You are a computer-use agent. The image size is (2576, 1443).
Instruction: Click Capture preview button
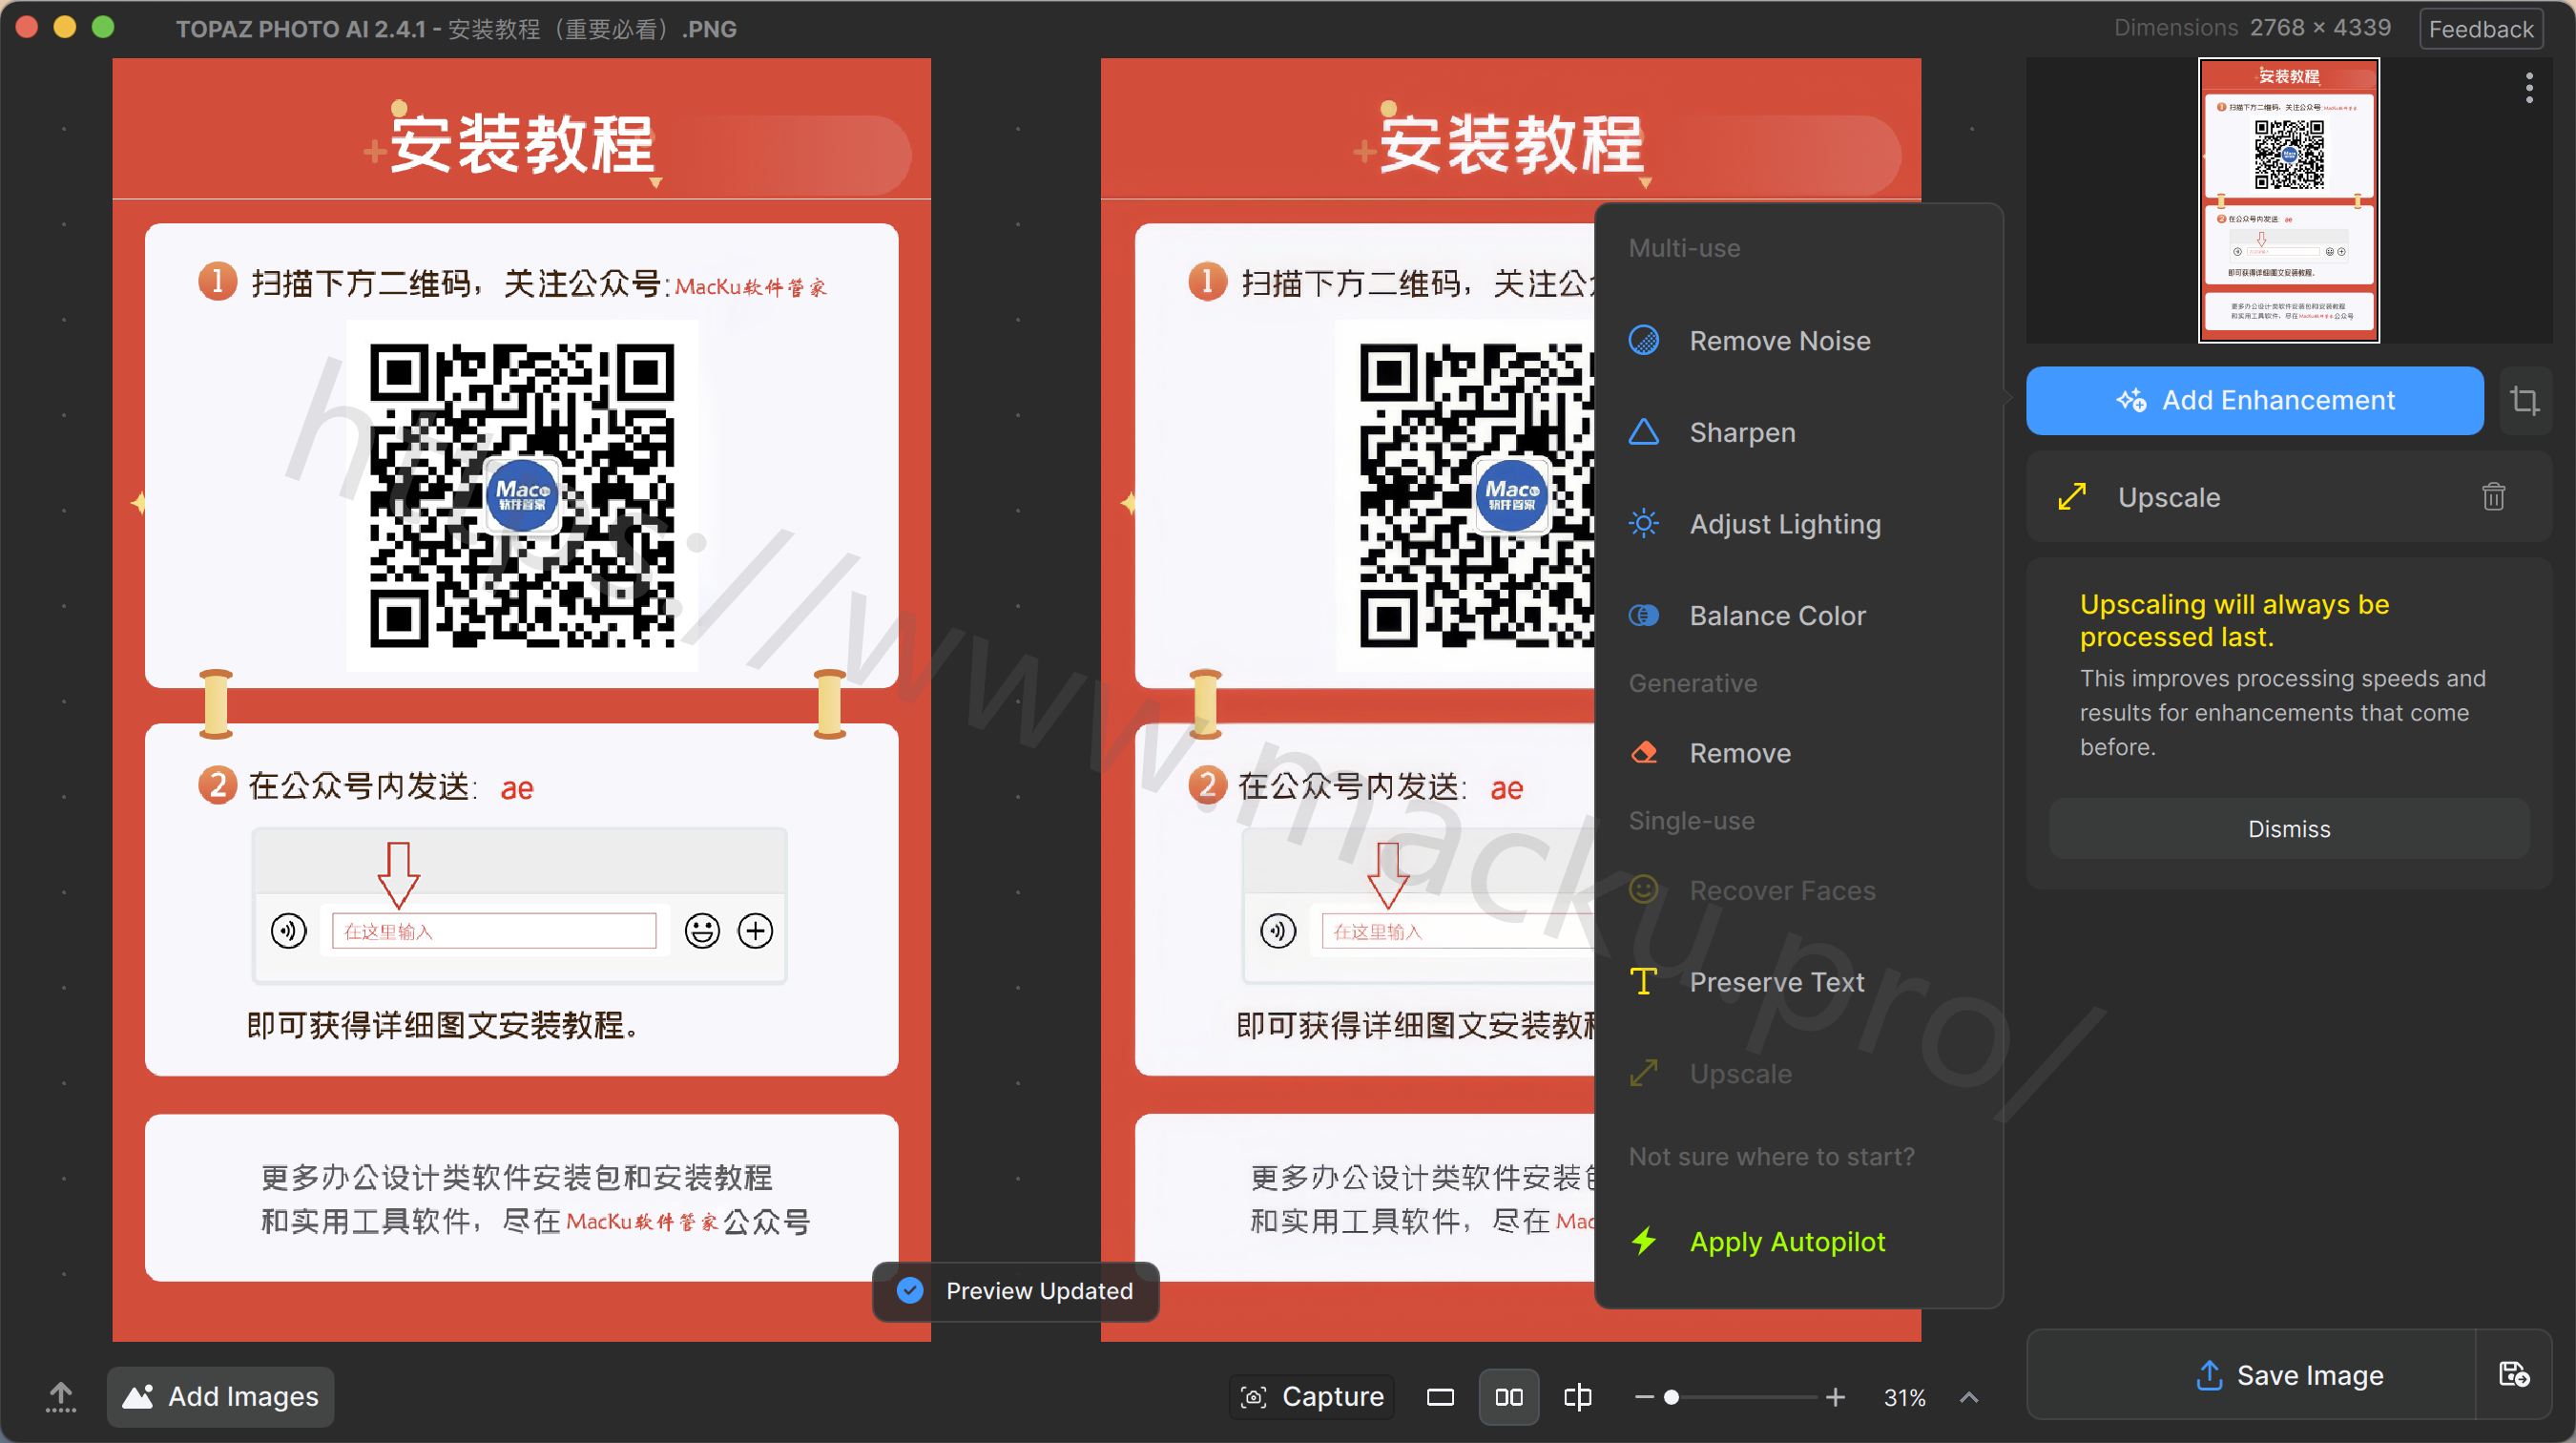[1312, 1396]
